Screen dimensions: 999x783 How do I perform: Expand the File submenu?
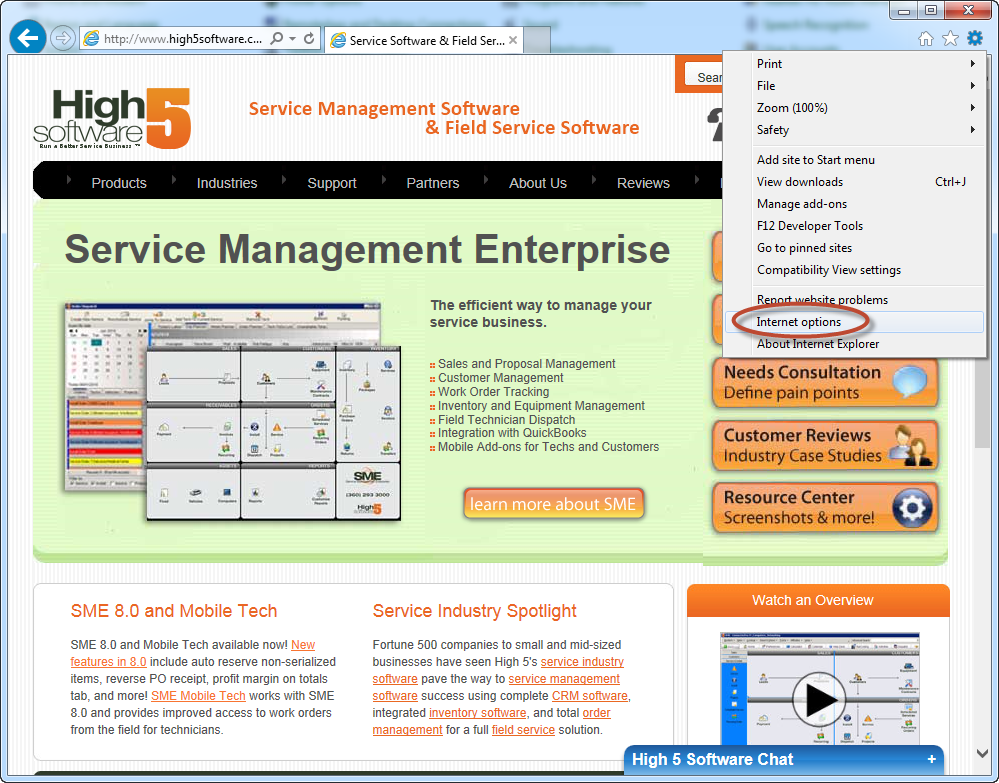[855, 85]
